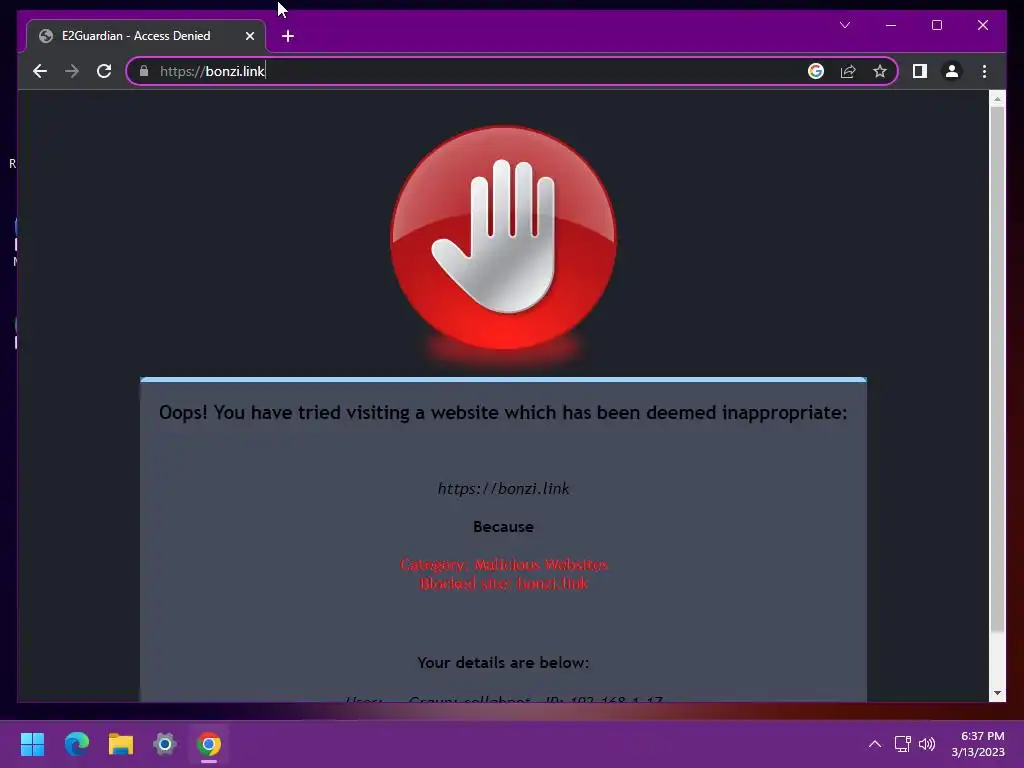The height and width of the screenshot is (768, 1024).
Task: Click the page scrollbar thumb
Action: tap(997, 369)
